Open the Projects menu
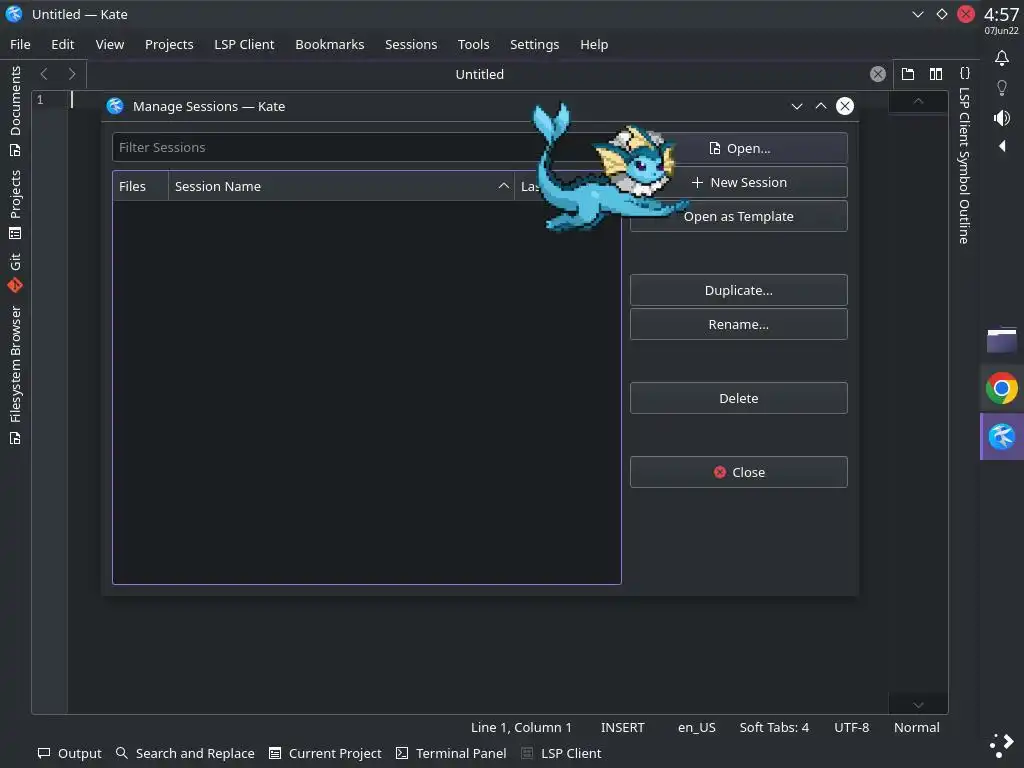Viewport: 1024px width, 768px height. 169,44
